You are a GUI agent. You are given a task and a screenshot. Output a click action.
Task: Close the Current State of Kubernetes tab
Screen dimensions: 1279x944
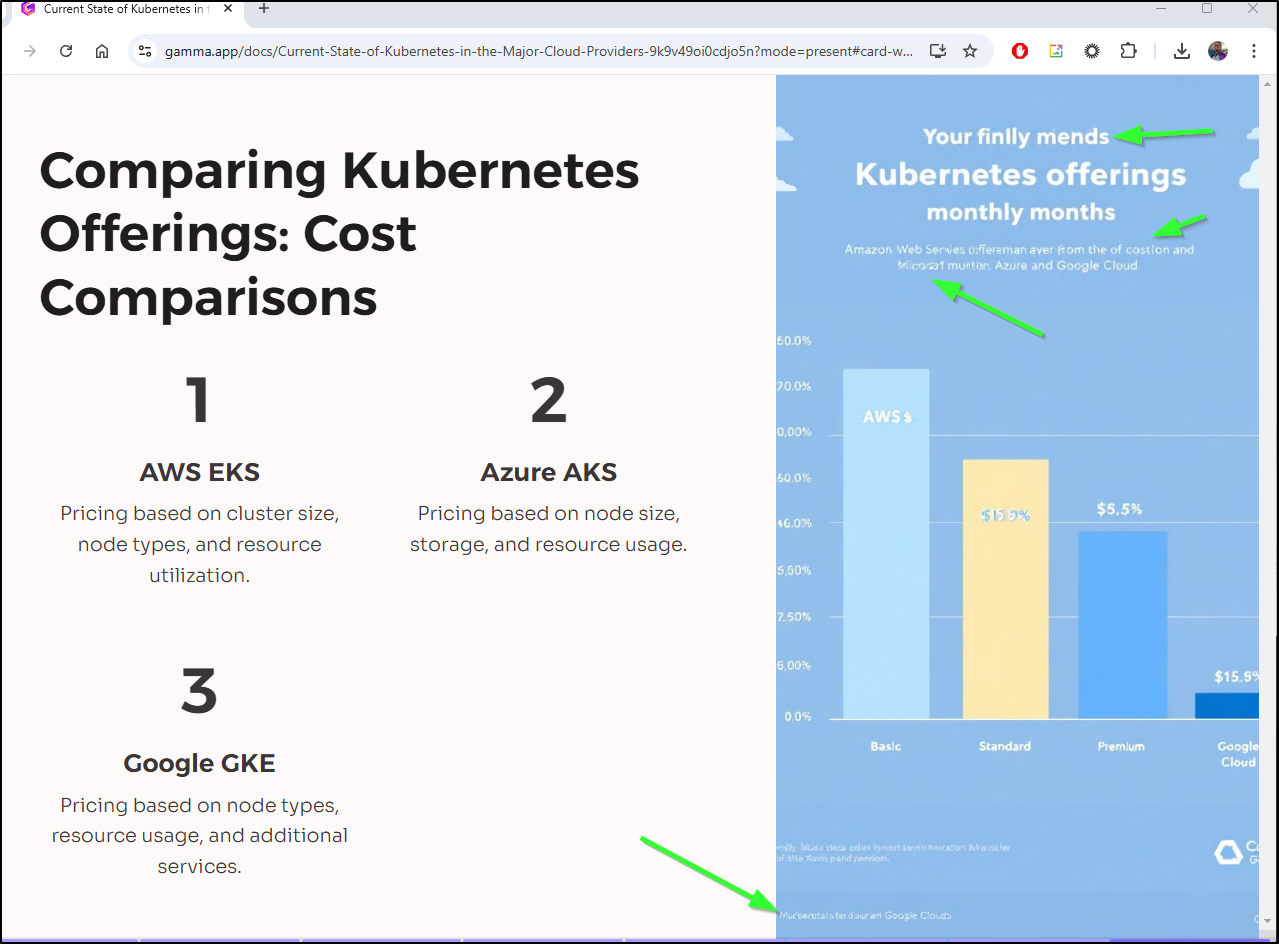point(230,9)
